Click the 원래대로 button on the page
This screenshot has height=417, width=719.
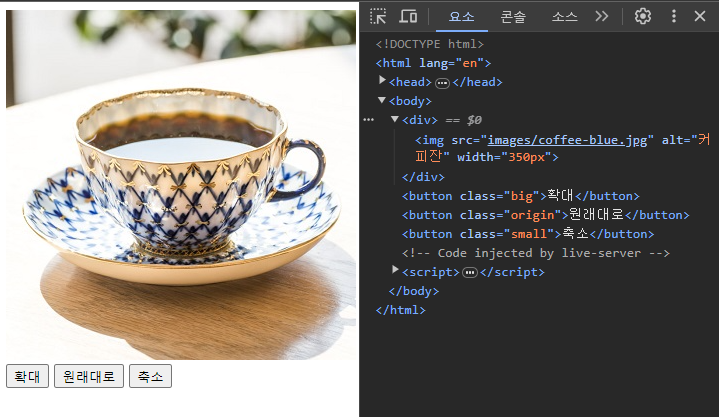click(x=89, y=376)
